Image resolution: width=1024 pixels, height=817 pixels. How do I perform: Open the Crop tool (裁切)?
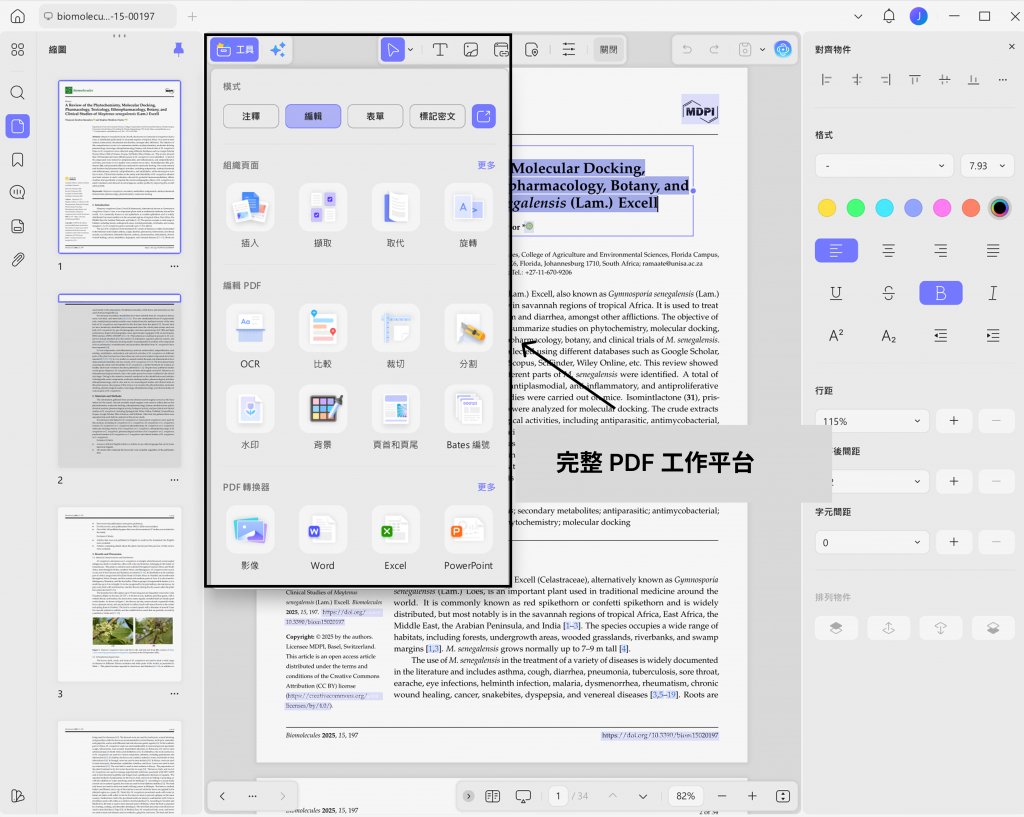pos(395,336)
